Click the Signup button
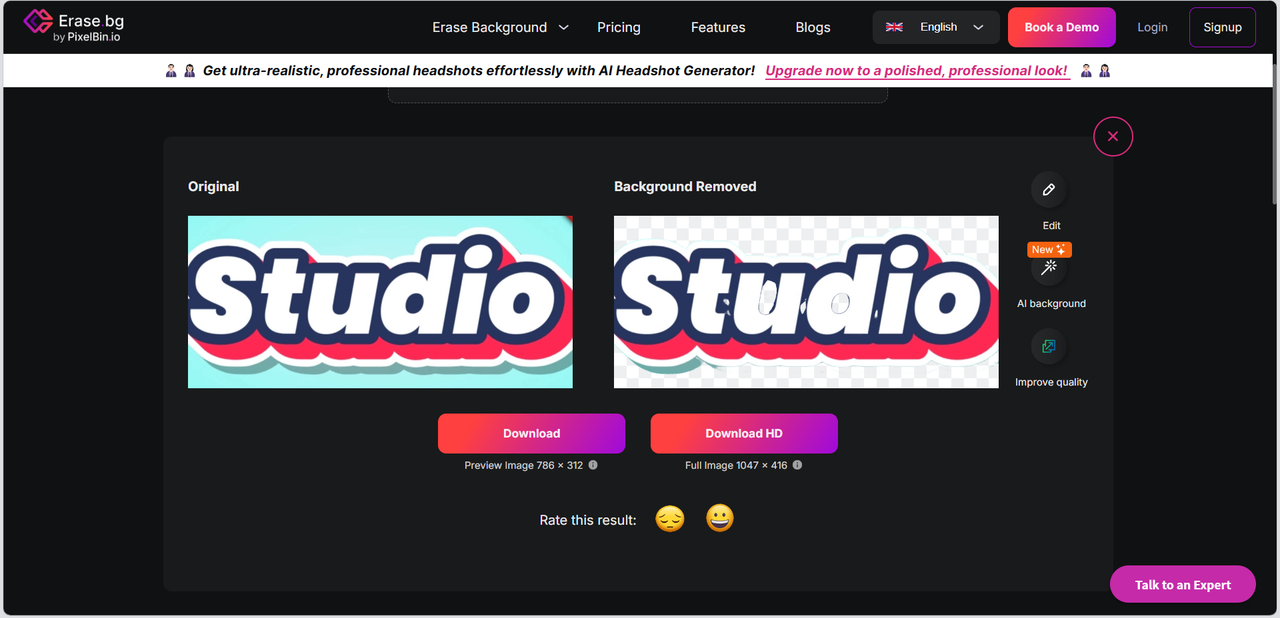 pyautogui.click(x=1222, y=27)
